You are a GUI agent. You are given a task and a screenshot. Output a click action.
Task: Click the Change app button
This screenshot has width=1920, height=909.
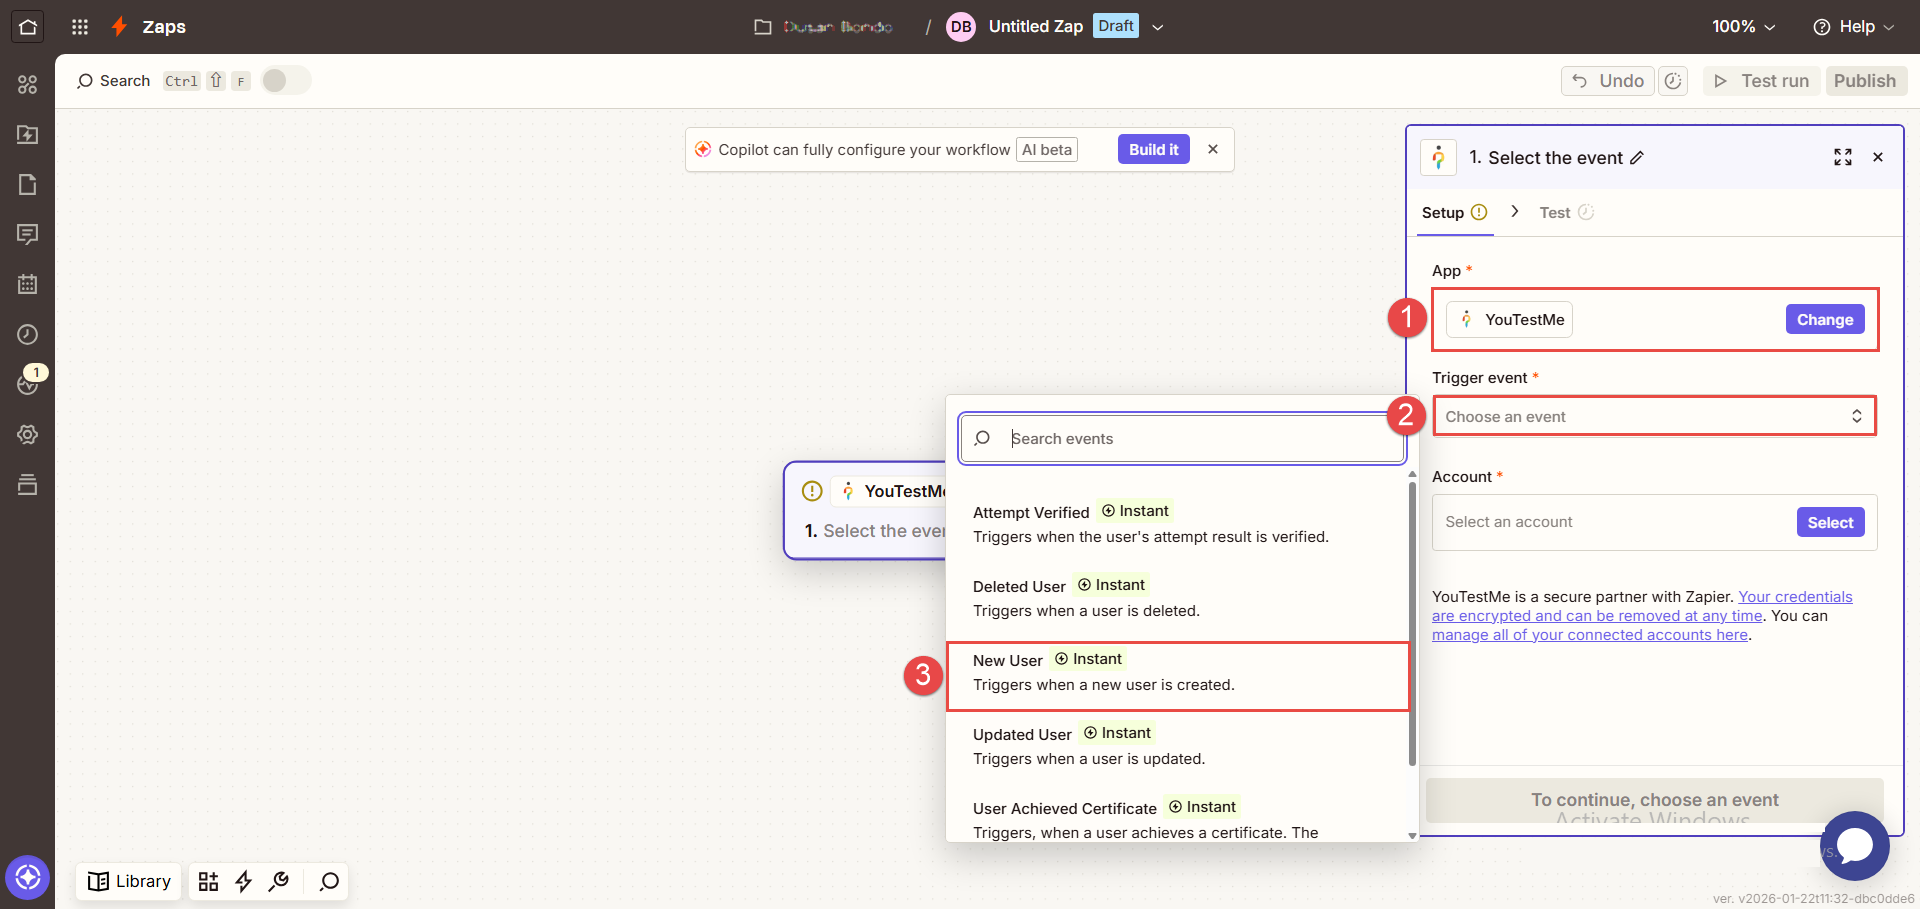point(1825,319)
